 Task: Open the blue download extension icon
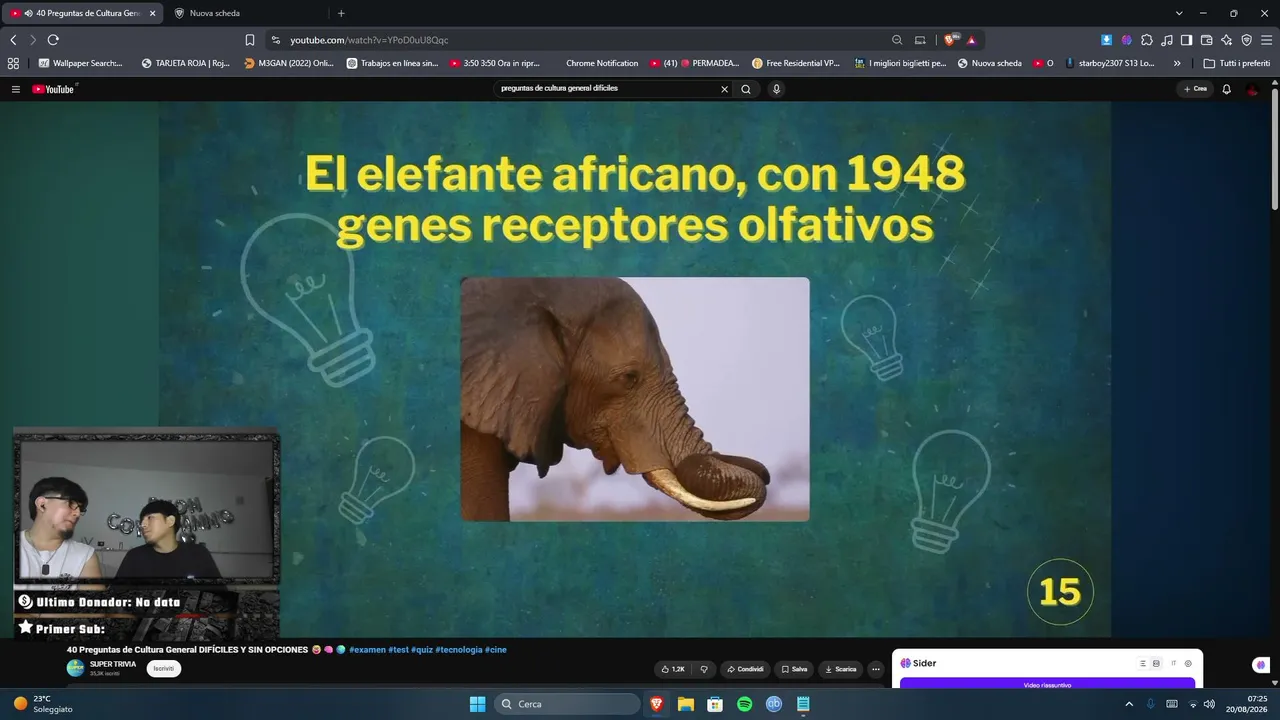coord(1107,40)
